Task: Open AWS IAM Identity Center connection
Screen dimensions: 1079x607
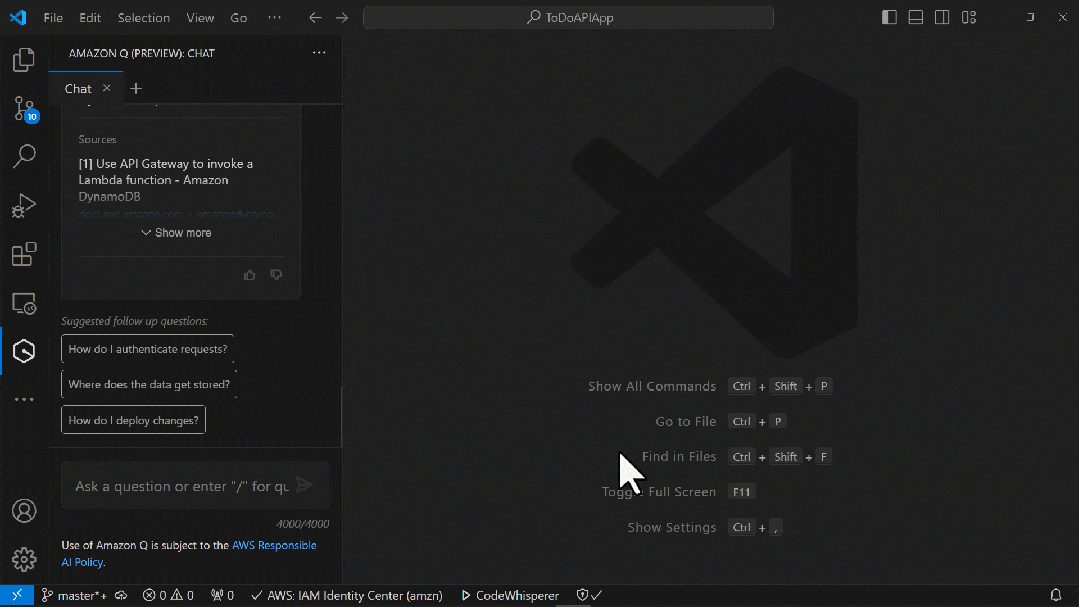Action: [347, 595]
